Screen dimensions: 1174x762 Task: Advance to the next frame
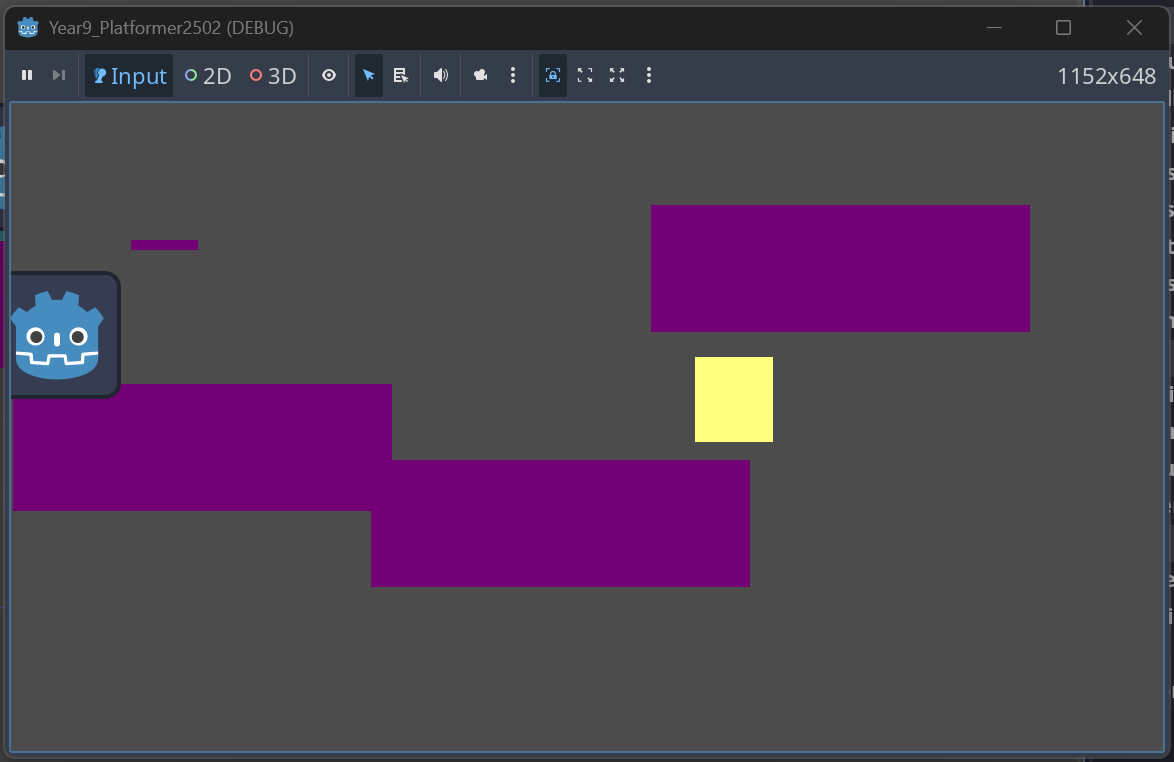(59, 76)
